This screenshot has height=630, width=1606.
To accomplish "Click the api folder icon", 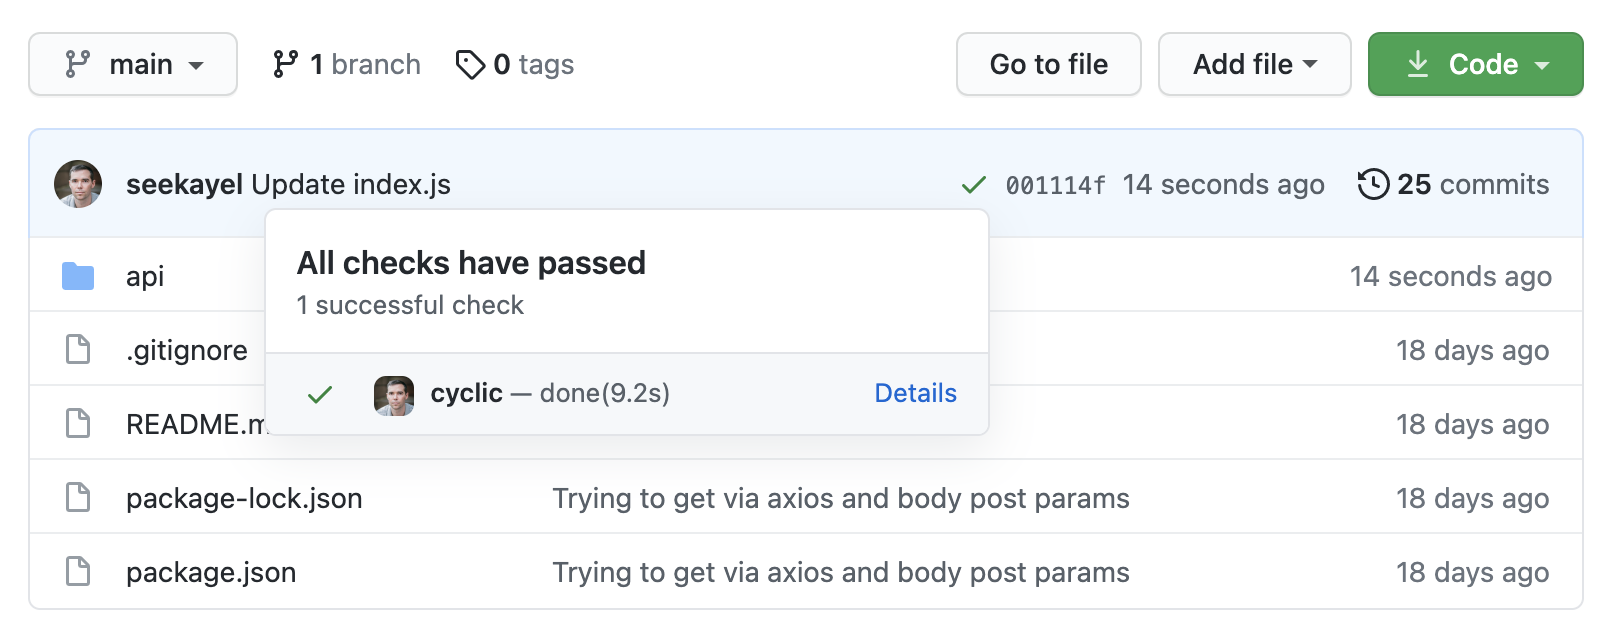I will (77, 276).
